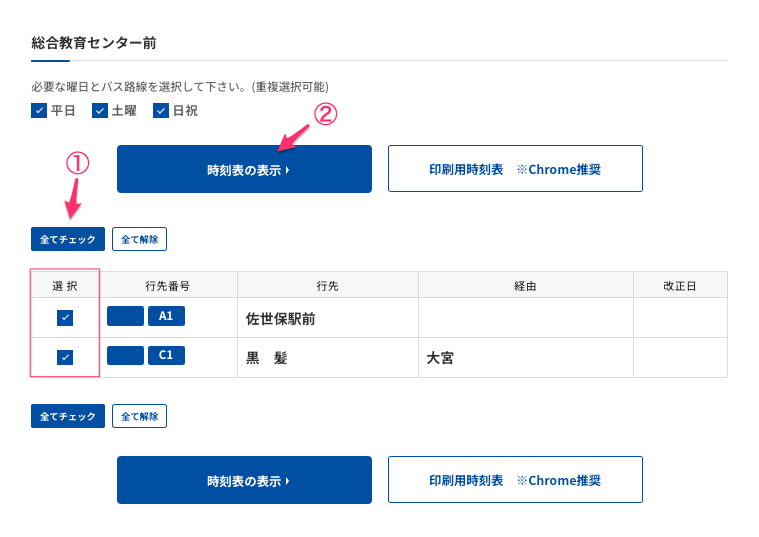Click the C1 route number badge
The height and width of the screenshot is (537, 759).
click(x=166, y=355)
